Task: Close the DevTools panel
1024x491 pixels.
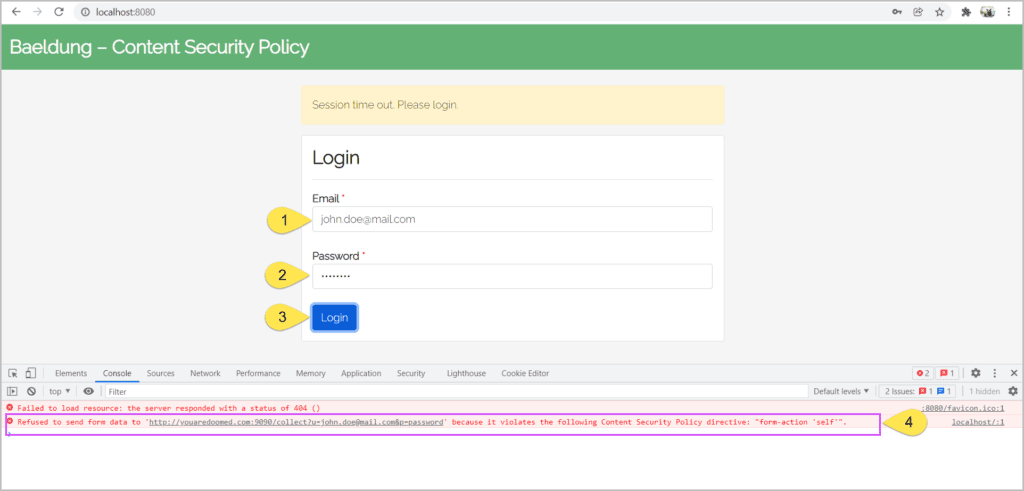Action: pyautogui.click(x=1014, y=373)
